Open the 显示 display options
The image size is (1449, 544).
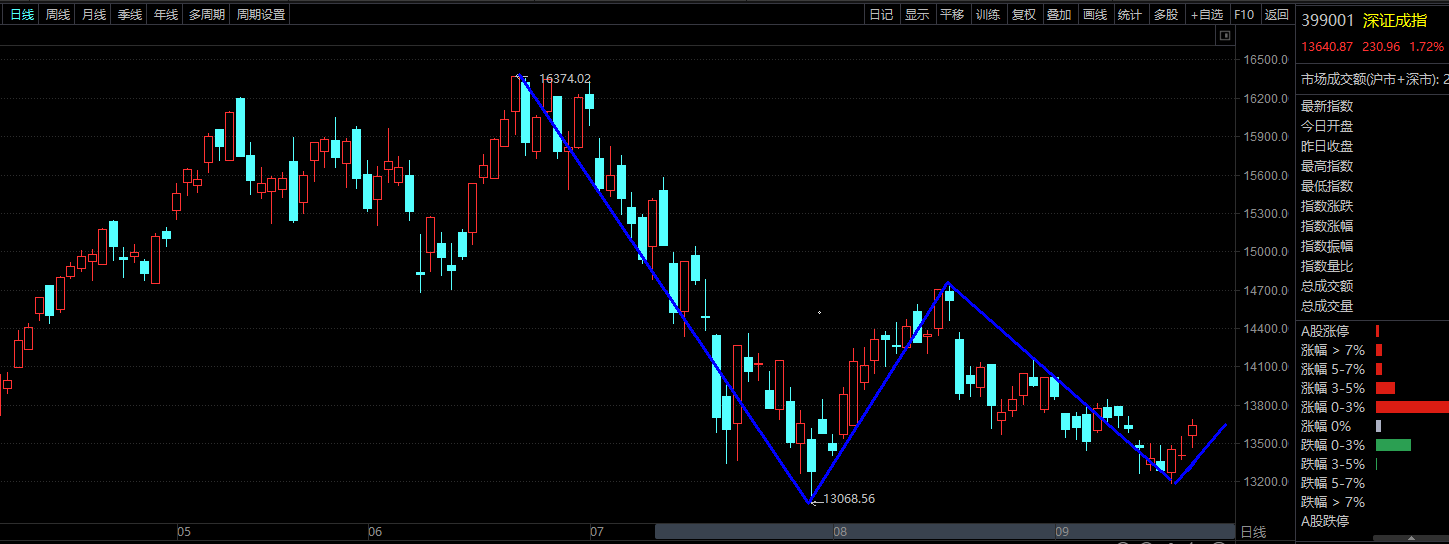[917, 15]
